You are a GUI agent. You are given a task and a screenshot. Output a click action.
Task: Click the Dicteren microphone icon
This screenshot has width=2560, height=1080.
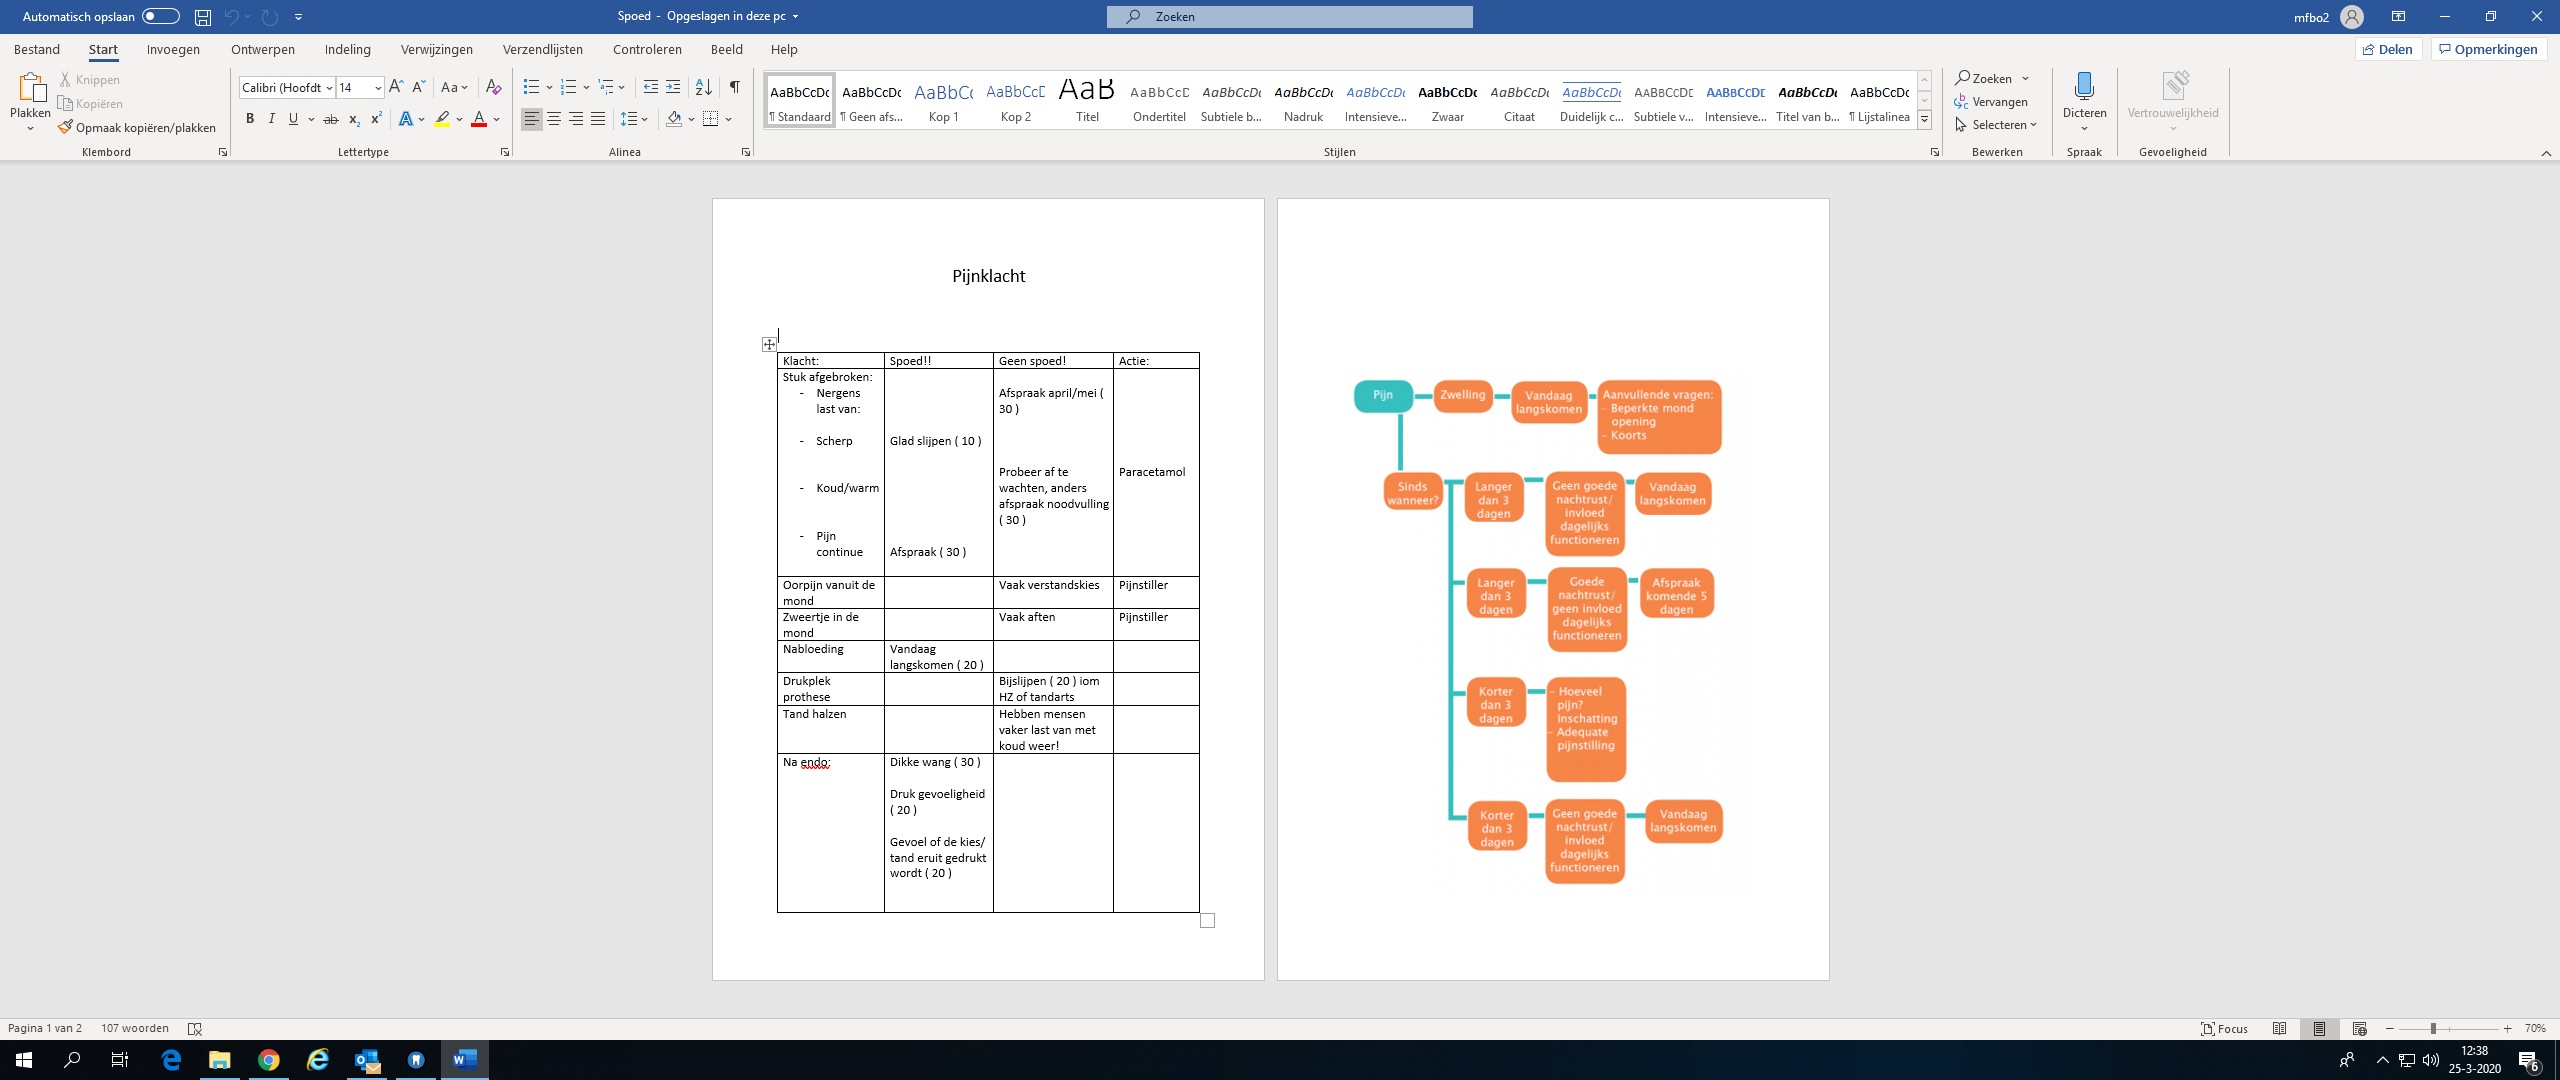[2084, 87]
